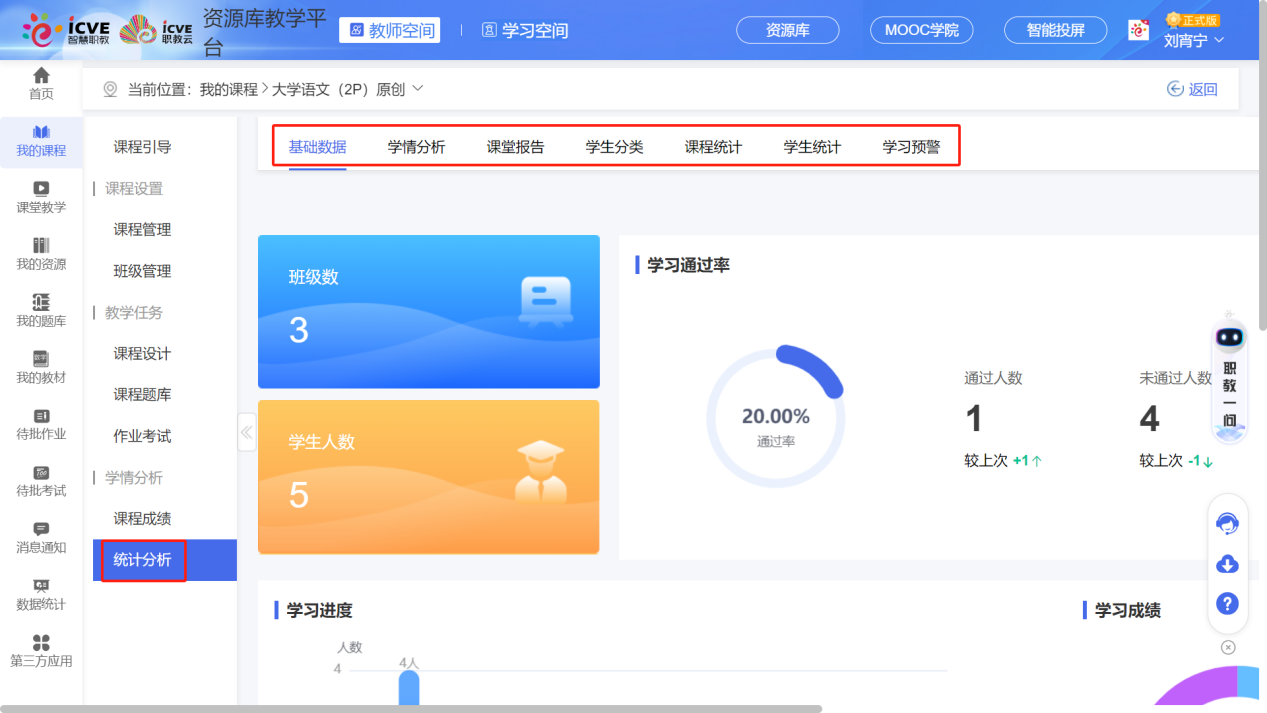Switch to the 学情分析 tab
The image size is (1267, 713).
416,145
